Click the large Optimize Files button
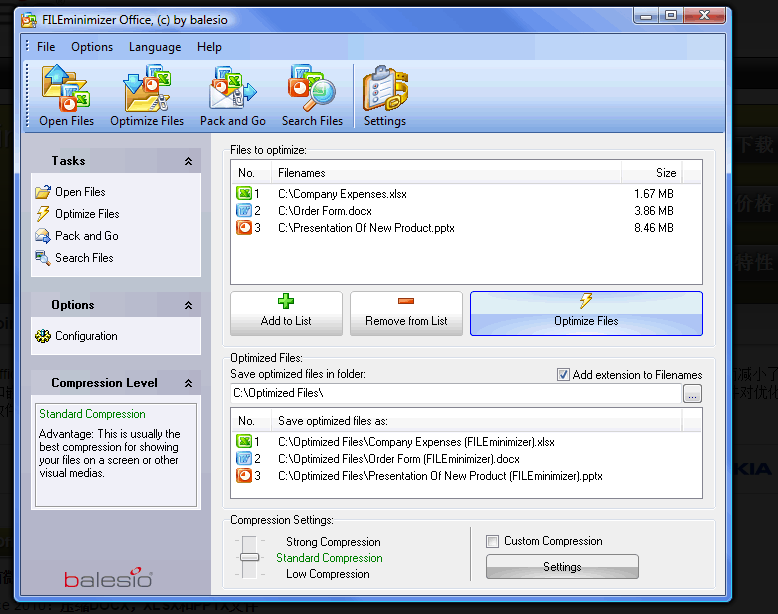Screen dimensions: 778x614 coord(586,313)
